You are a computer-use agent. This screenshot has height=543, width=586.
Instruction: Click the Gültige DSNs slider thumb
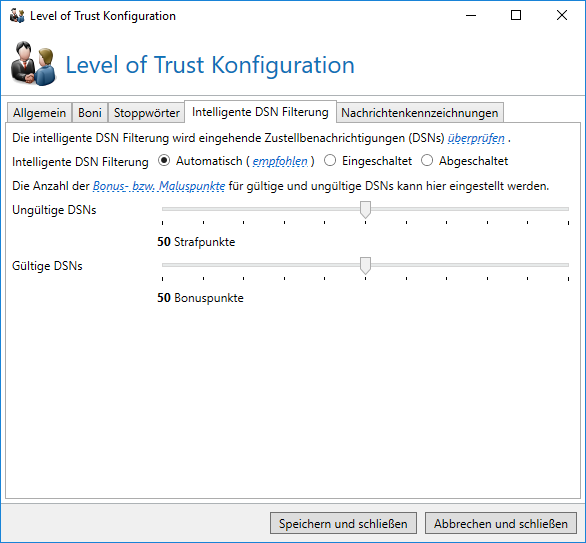point(365,265)
